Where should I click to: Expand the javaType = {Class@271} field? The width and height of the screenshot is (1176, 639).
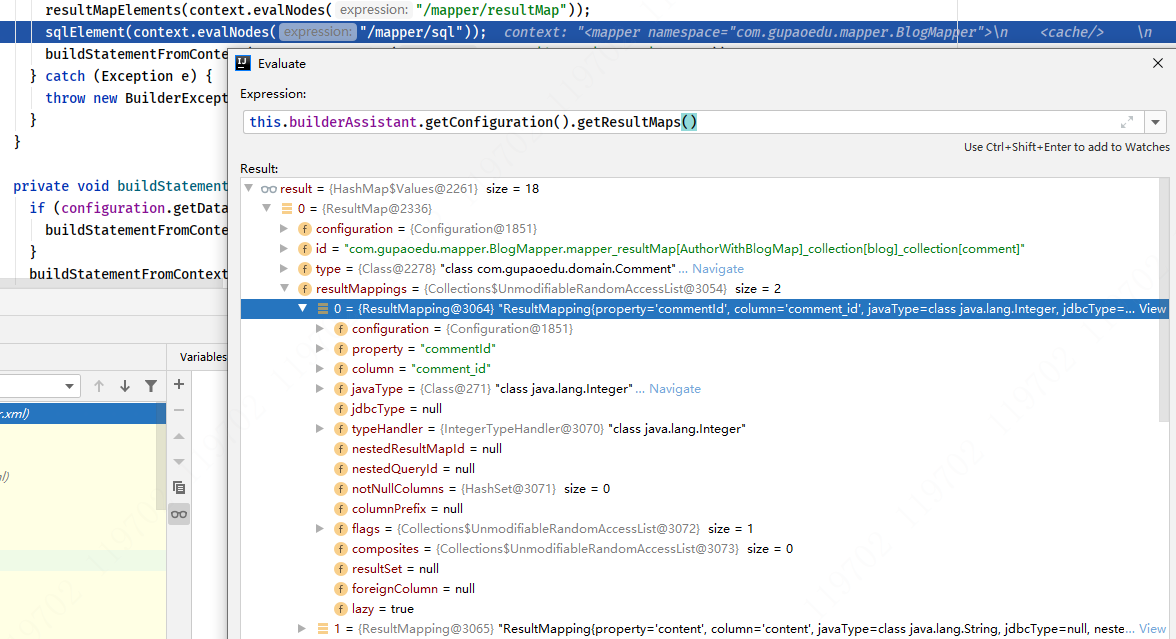tap(320, 388)
